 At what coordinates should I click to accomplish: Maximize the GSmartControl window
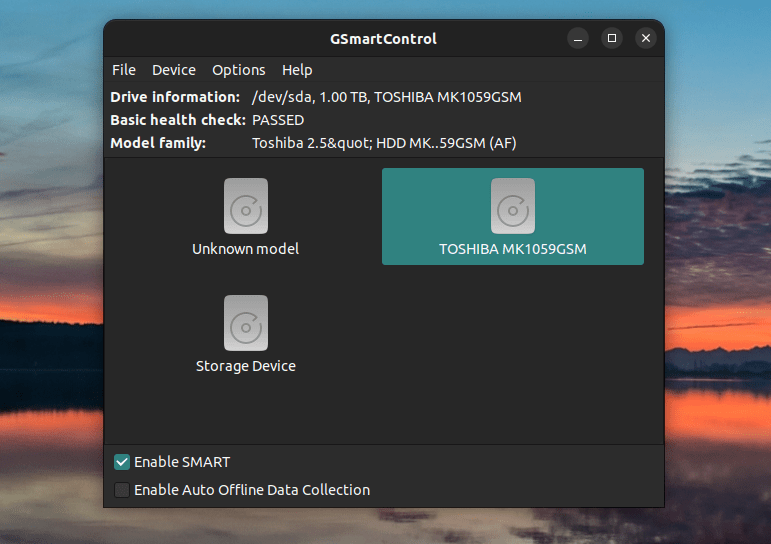click(612, 39)
